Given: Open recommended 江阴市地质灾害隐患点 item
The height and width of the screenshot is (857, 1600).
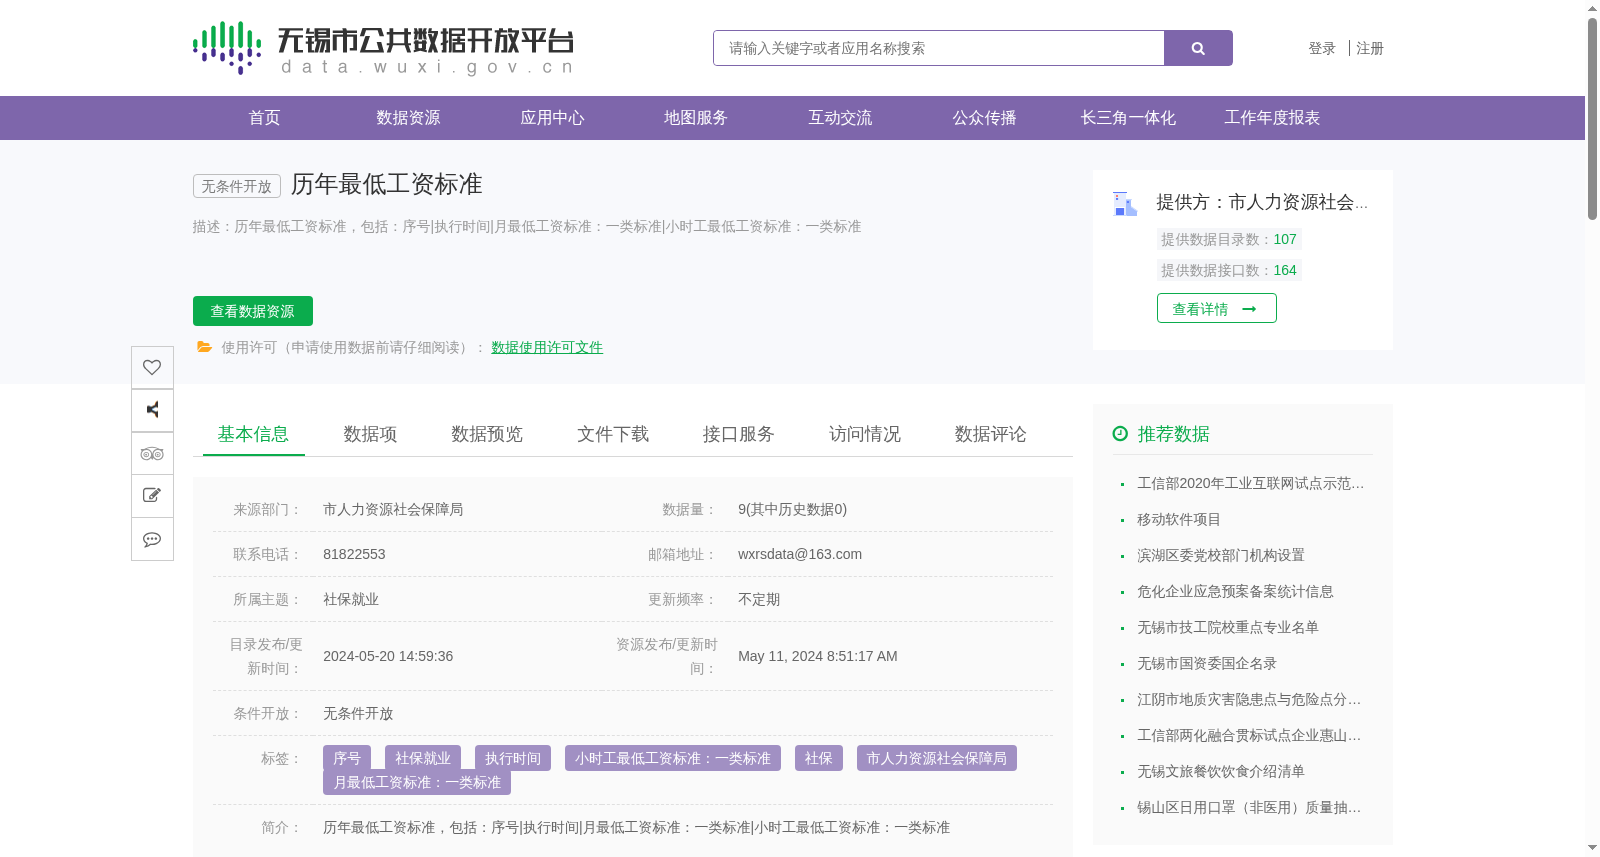Looking at the screenshot, I should pyautogui.click(x=1249, y=699).
